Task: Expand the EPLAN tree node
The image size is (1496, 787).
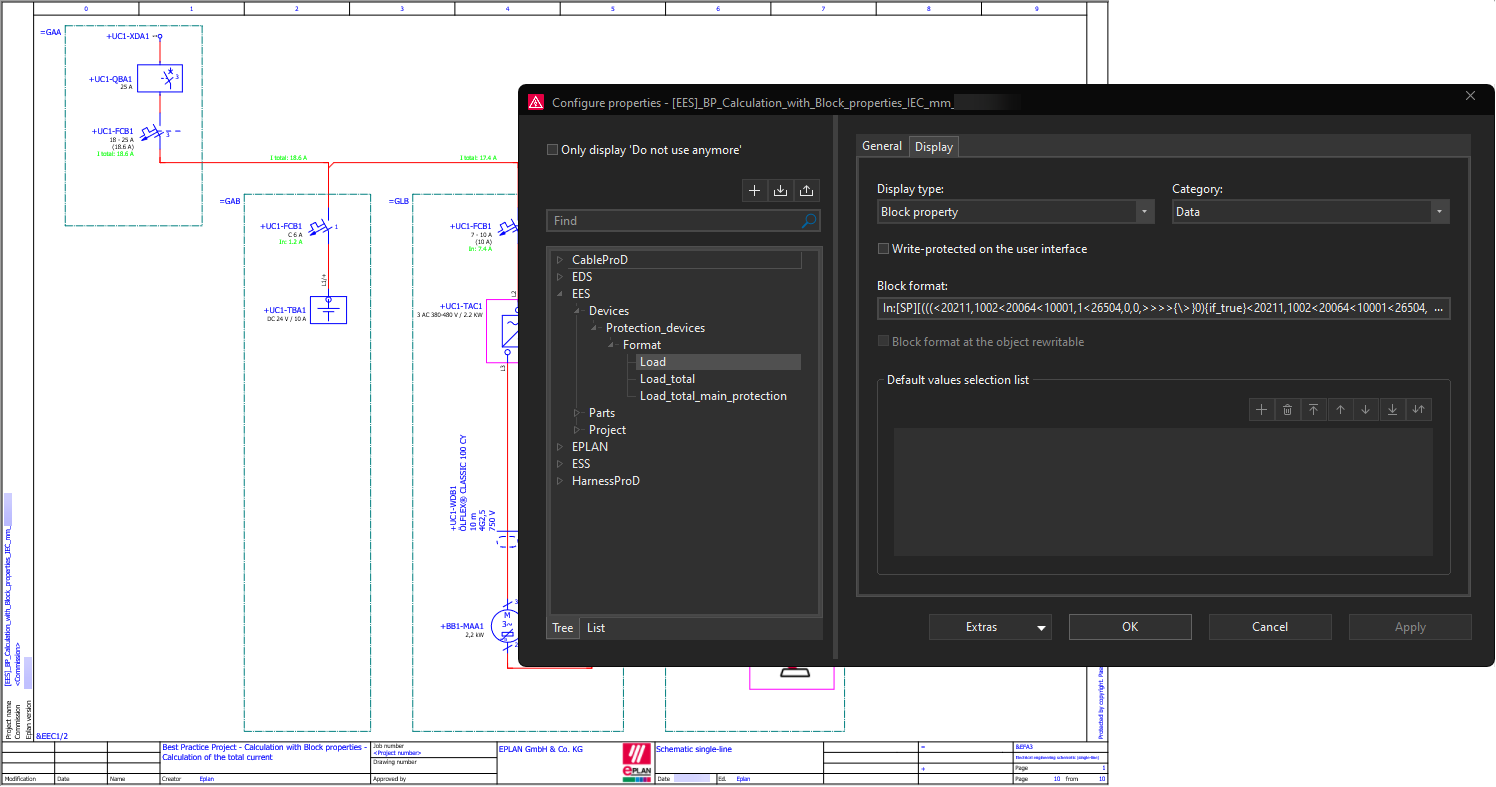Action: 560,446
